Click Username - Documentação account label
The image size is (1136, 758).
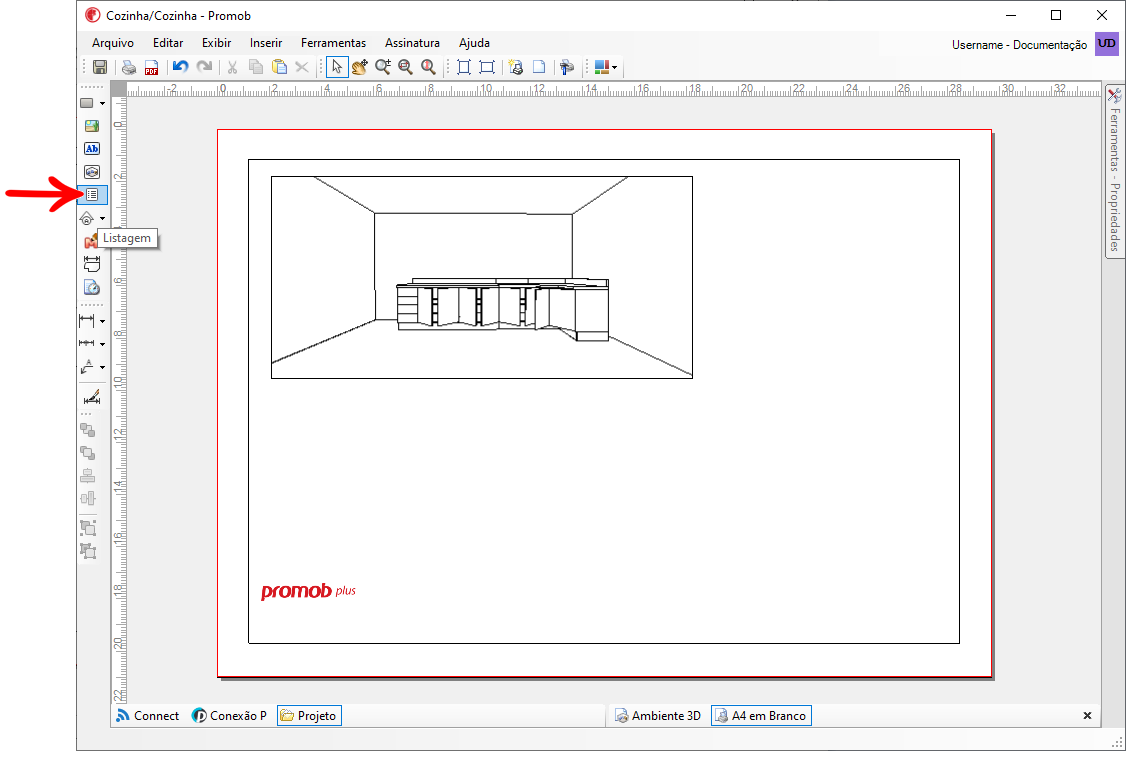[1019, 44]
